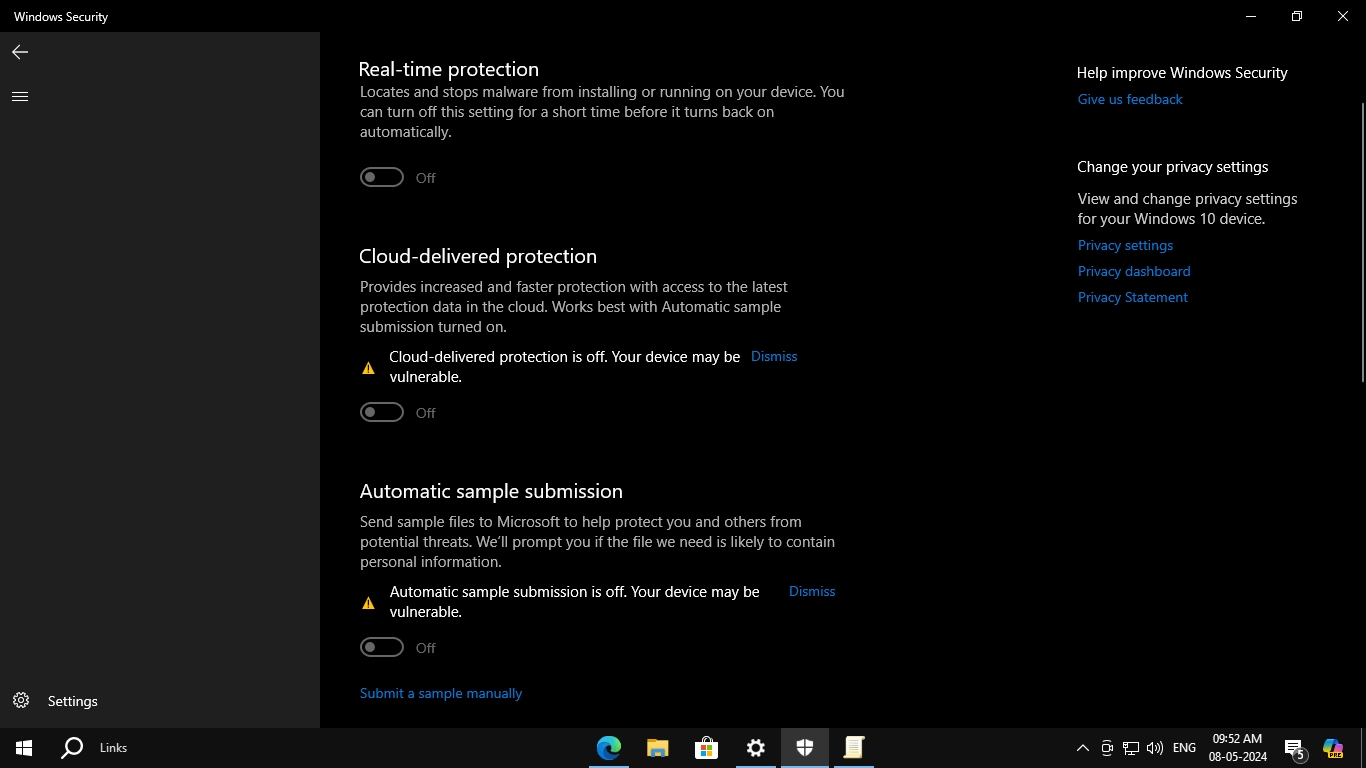Open the Windows Start menu
1366x768 pixels.
24,748
